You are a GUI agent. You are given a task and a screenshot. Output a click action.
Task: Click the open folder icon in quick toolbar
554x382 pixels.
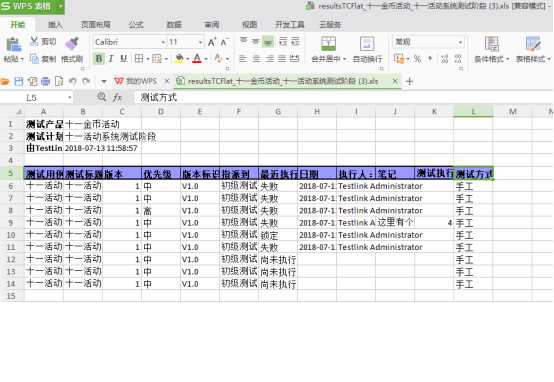coord(5,82)
